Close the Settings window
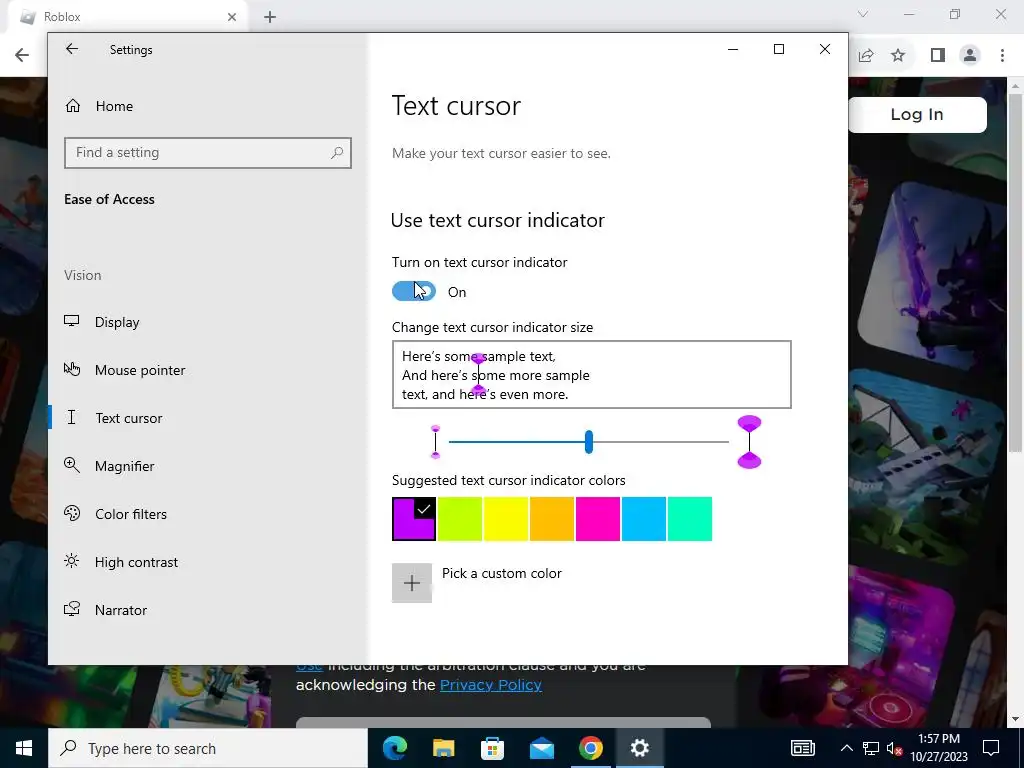Screen dimensions: 1024x768 pos(825,49)
